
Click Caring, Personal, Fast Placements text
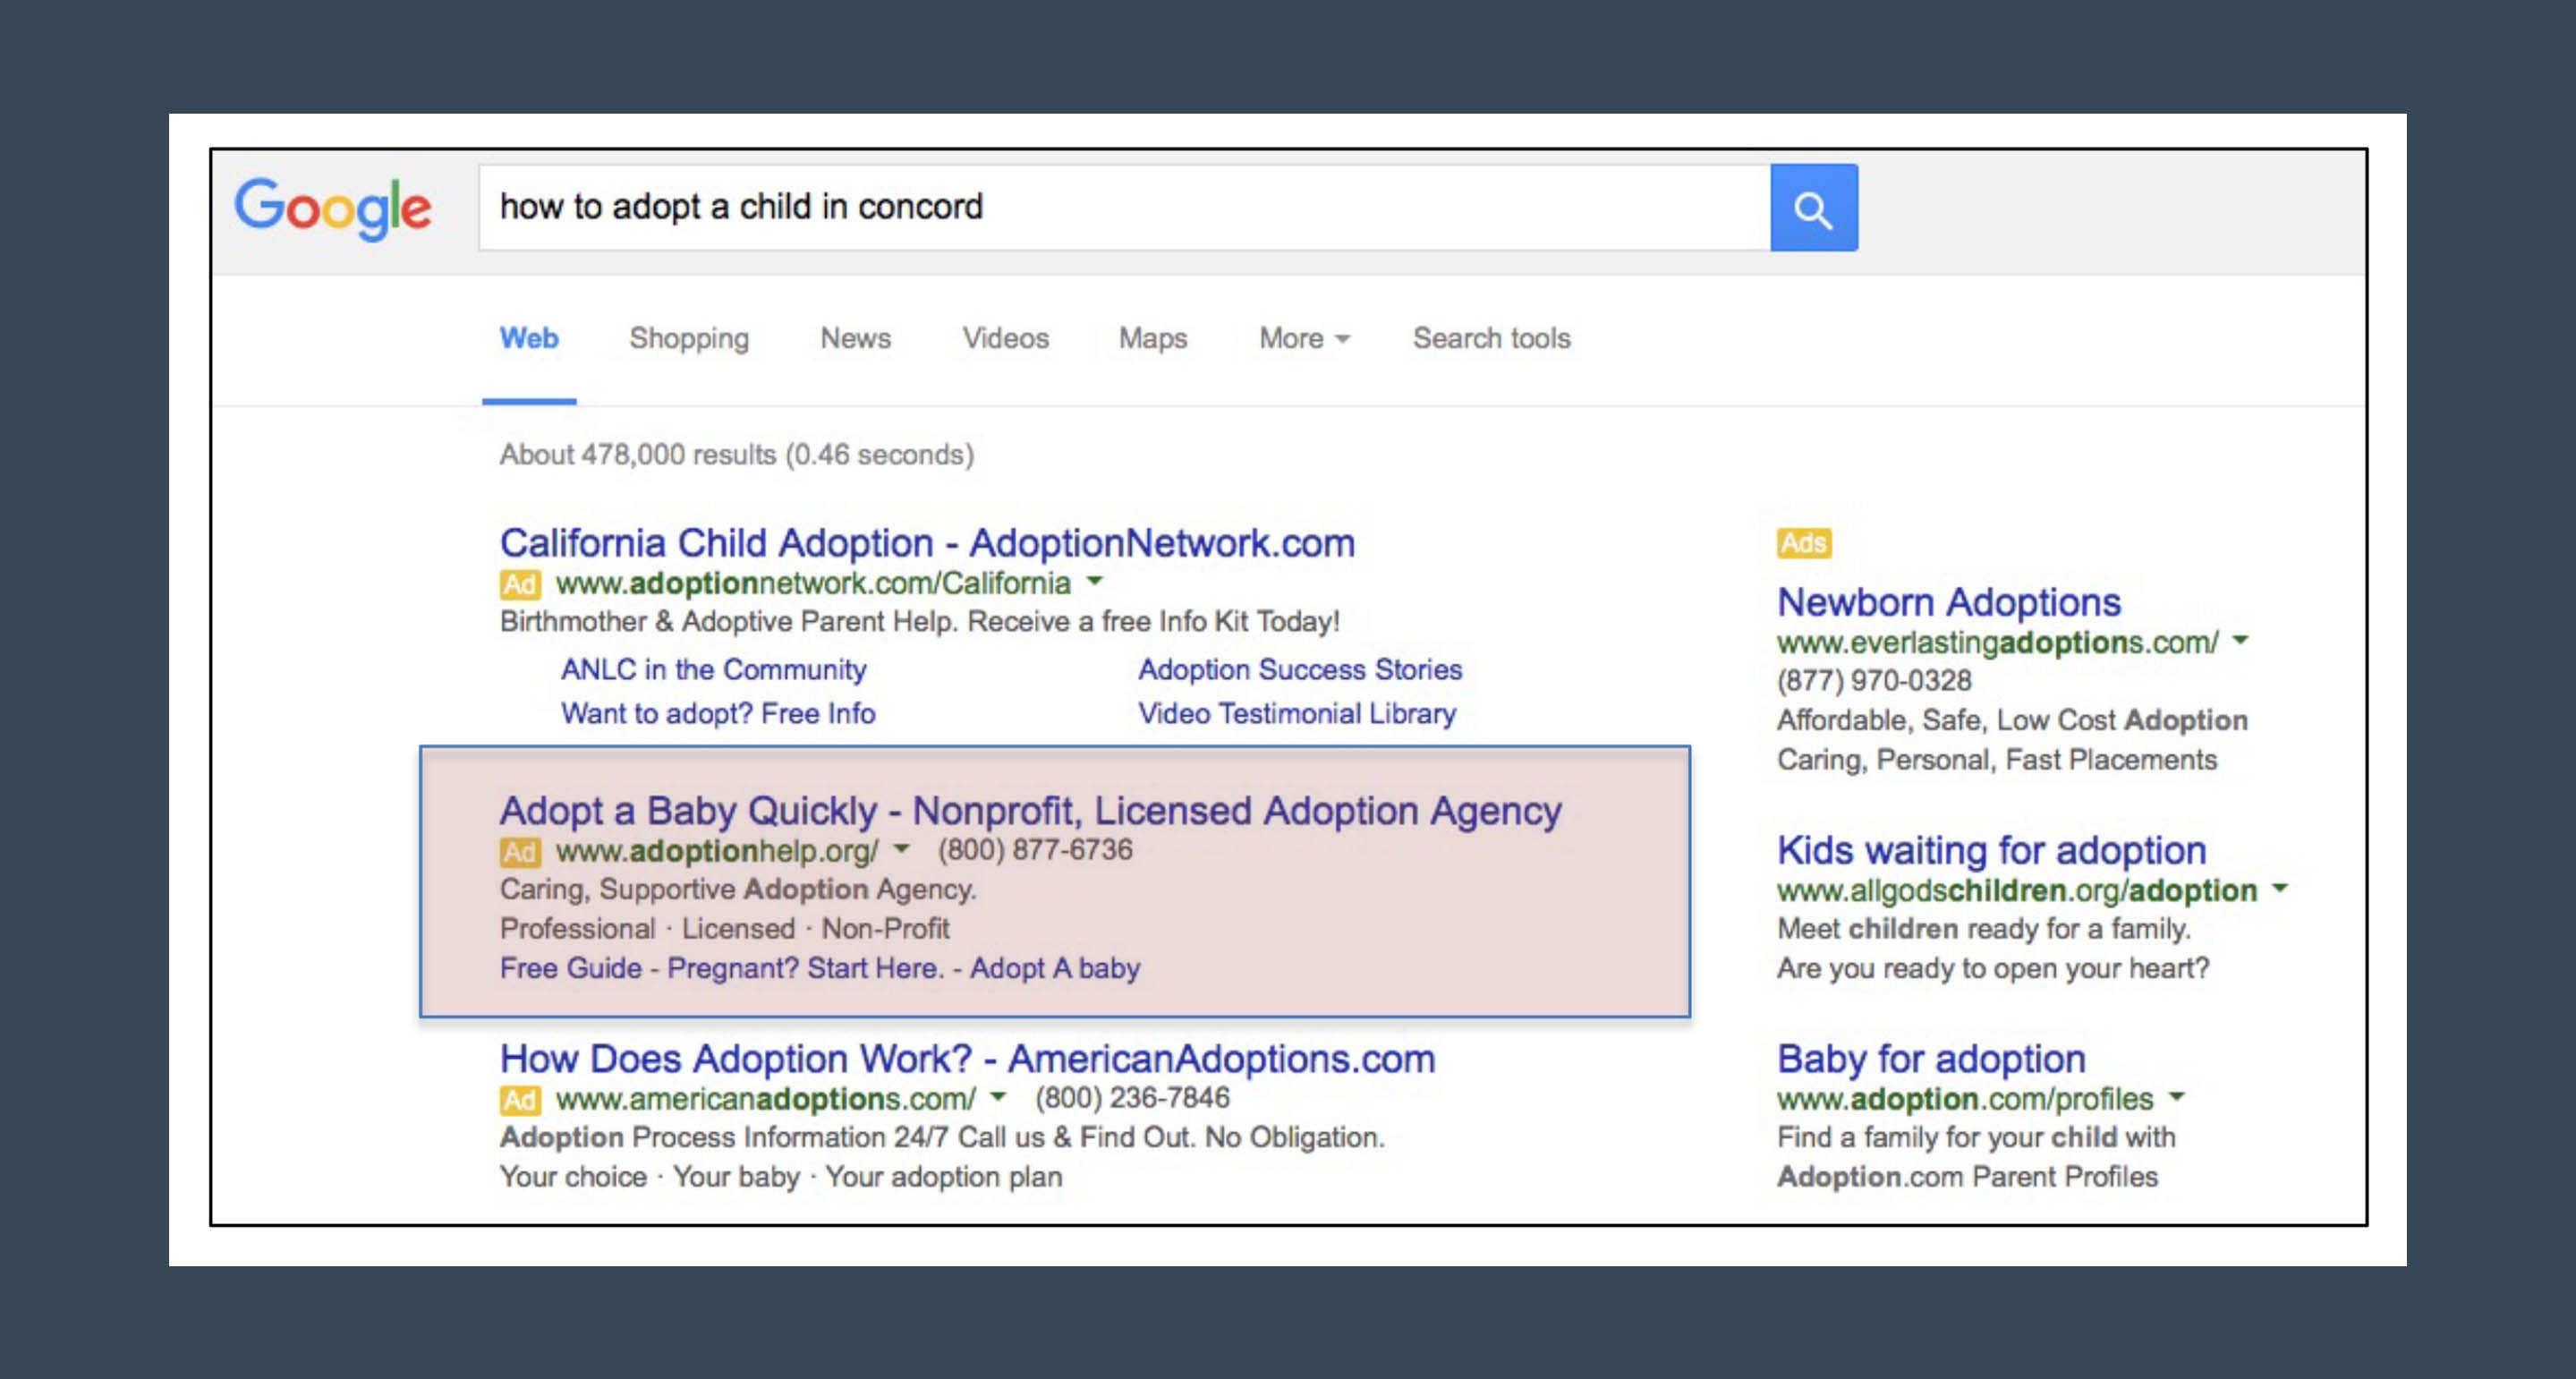coord(1997,760)
